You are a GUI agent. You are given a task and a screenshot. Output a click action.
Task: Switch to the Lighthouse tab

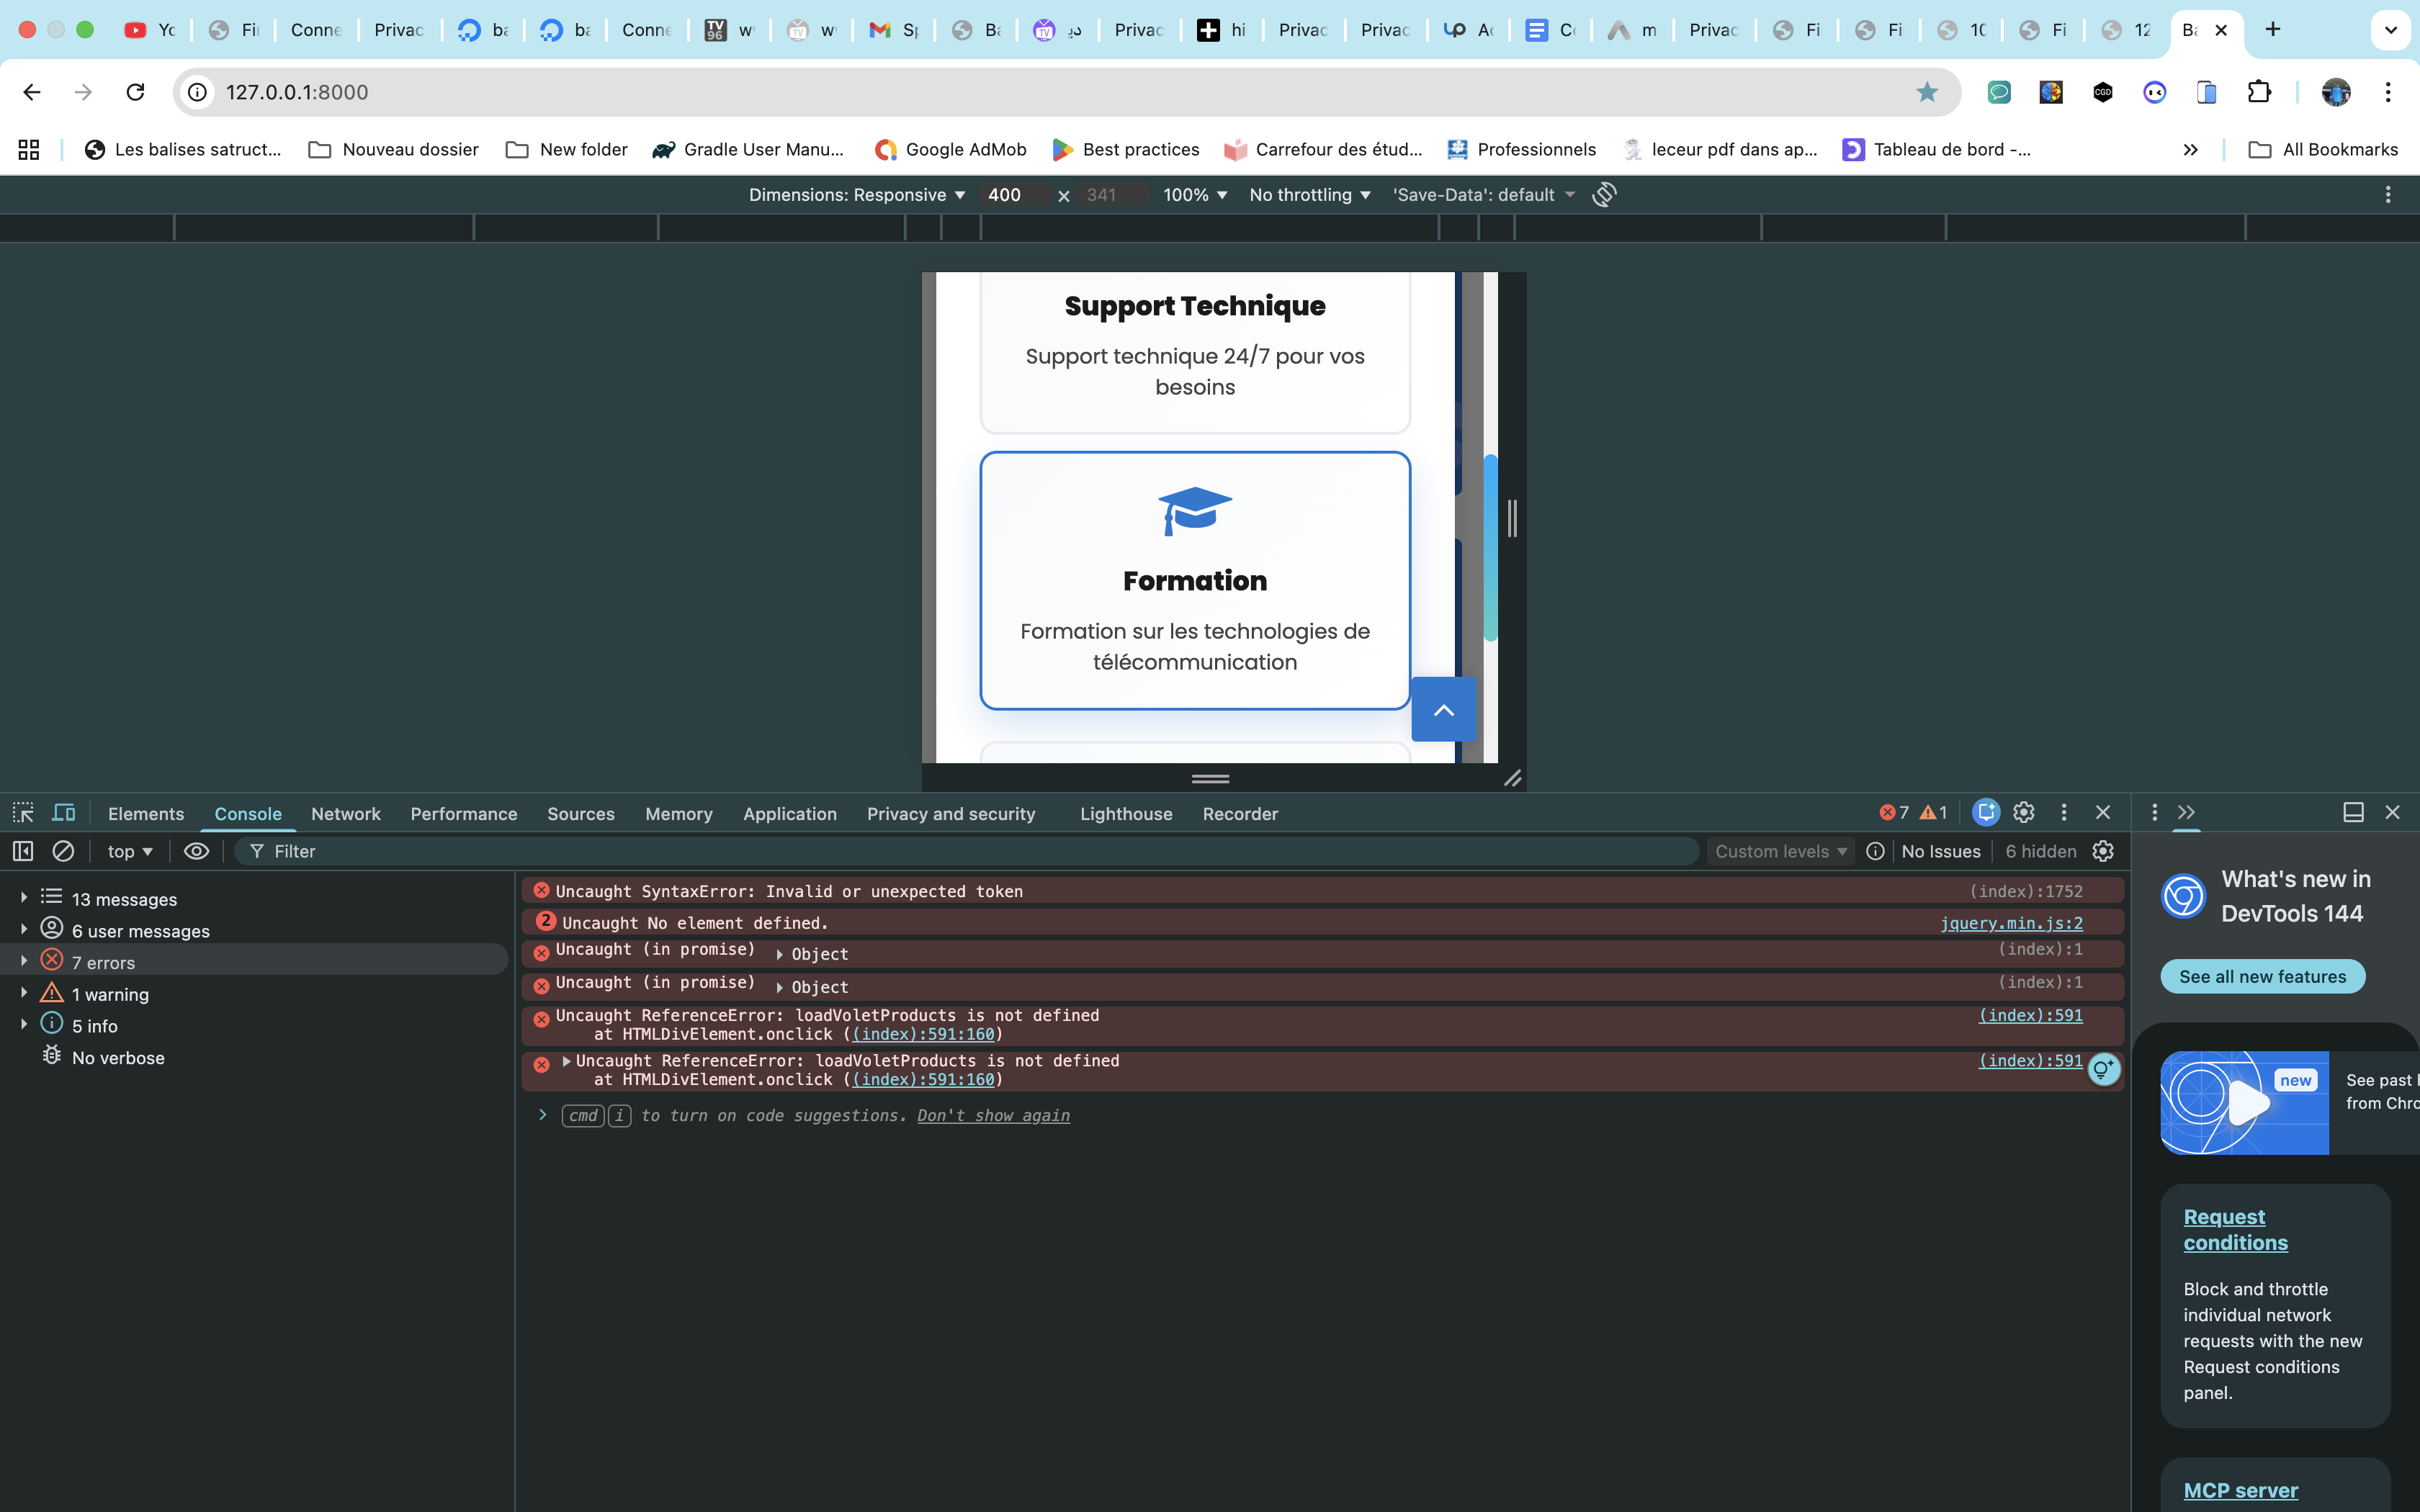1126,814
